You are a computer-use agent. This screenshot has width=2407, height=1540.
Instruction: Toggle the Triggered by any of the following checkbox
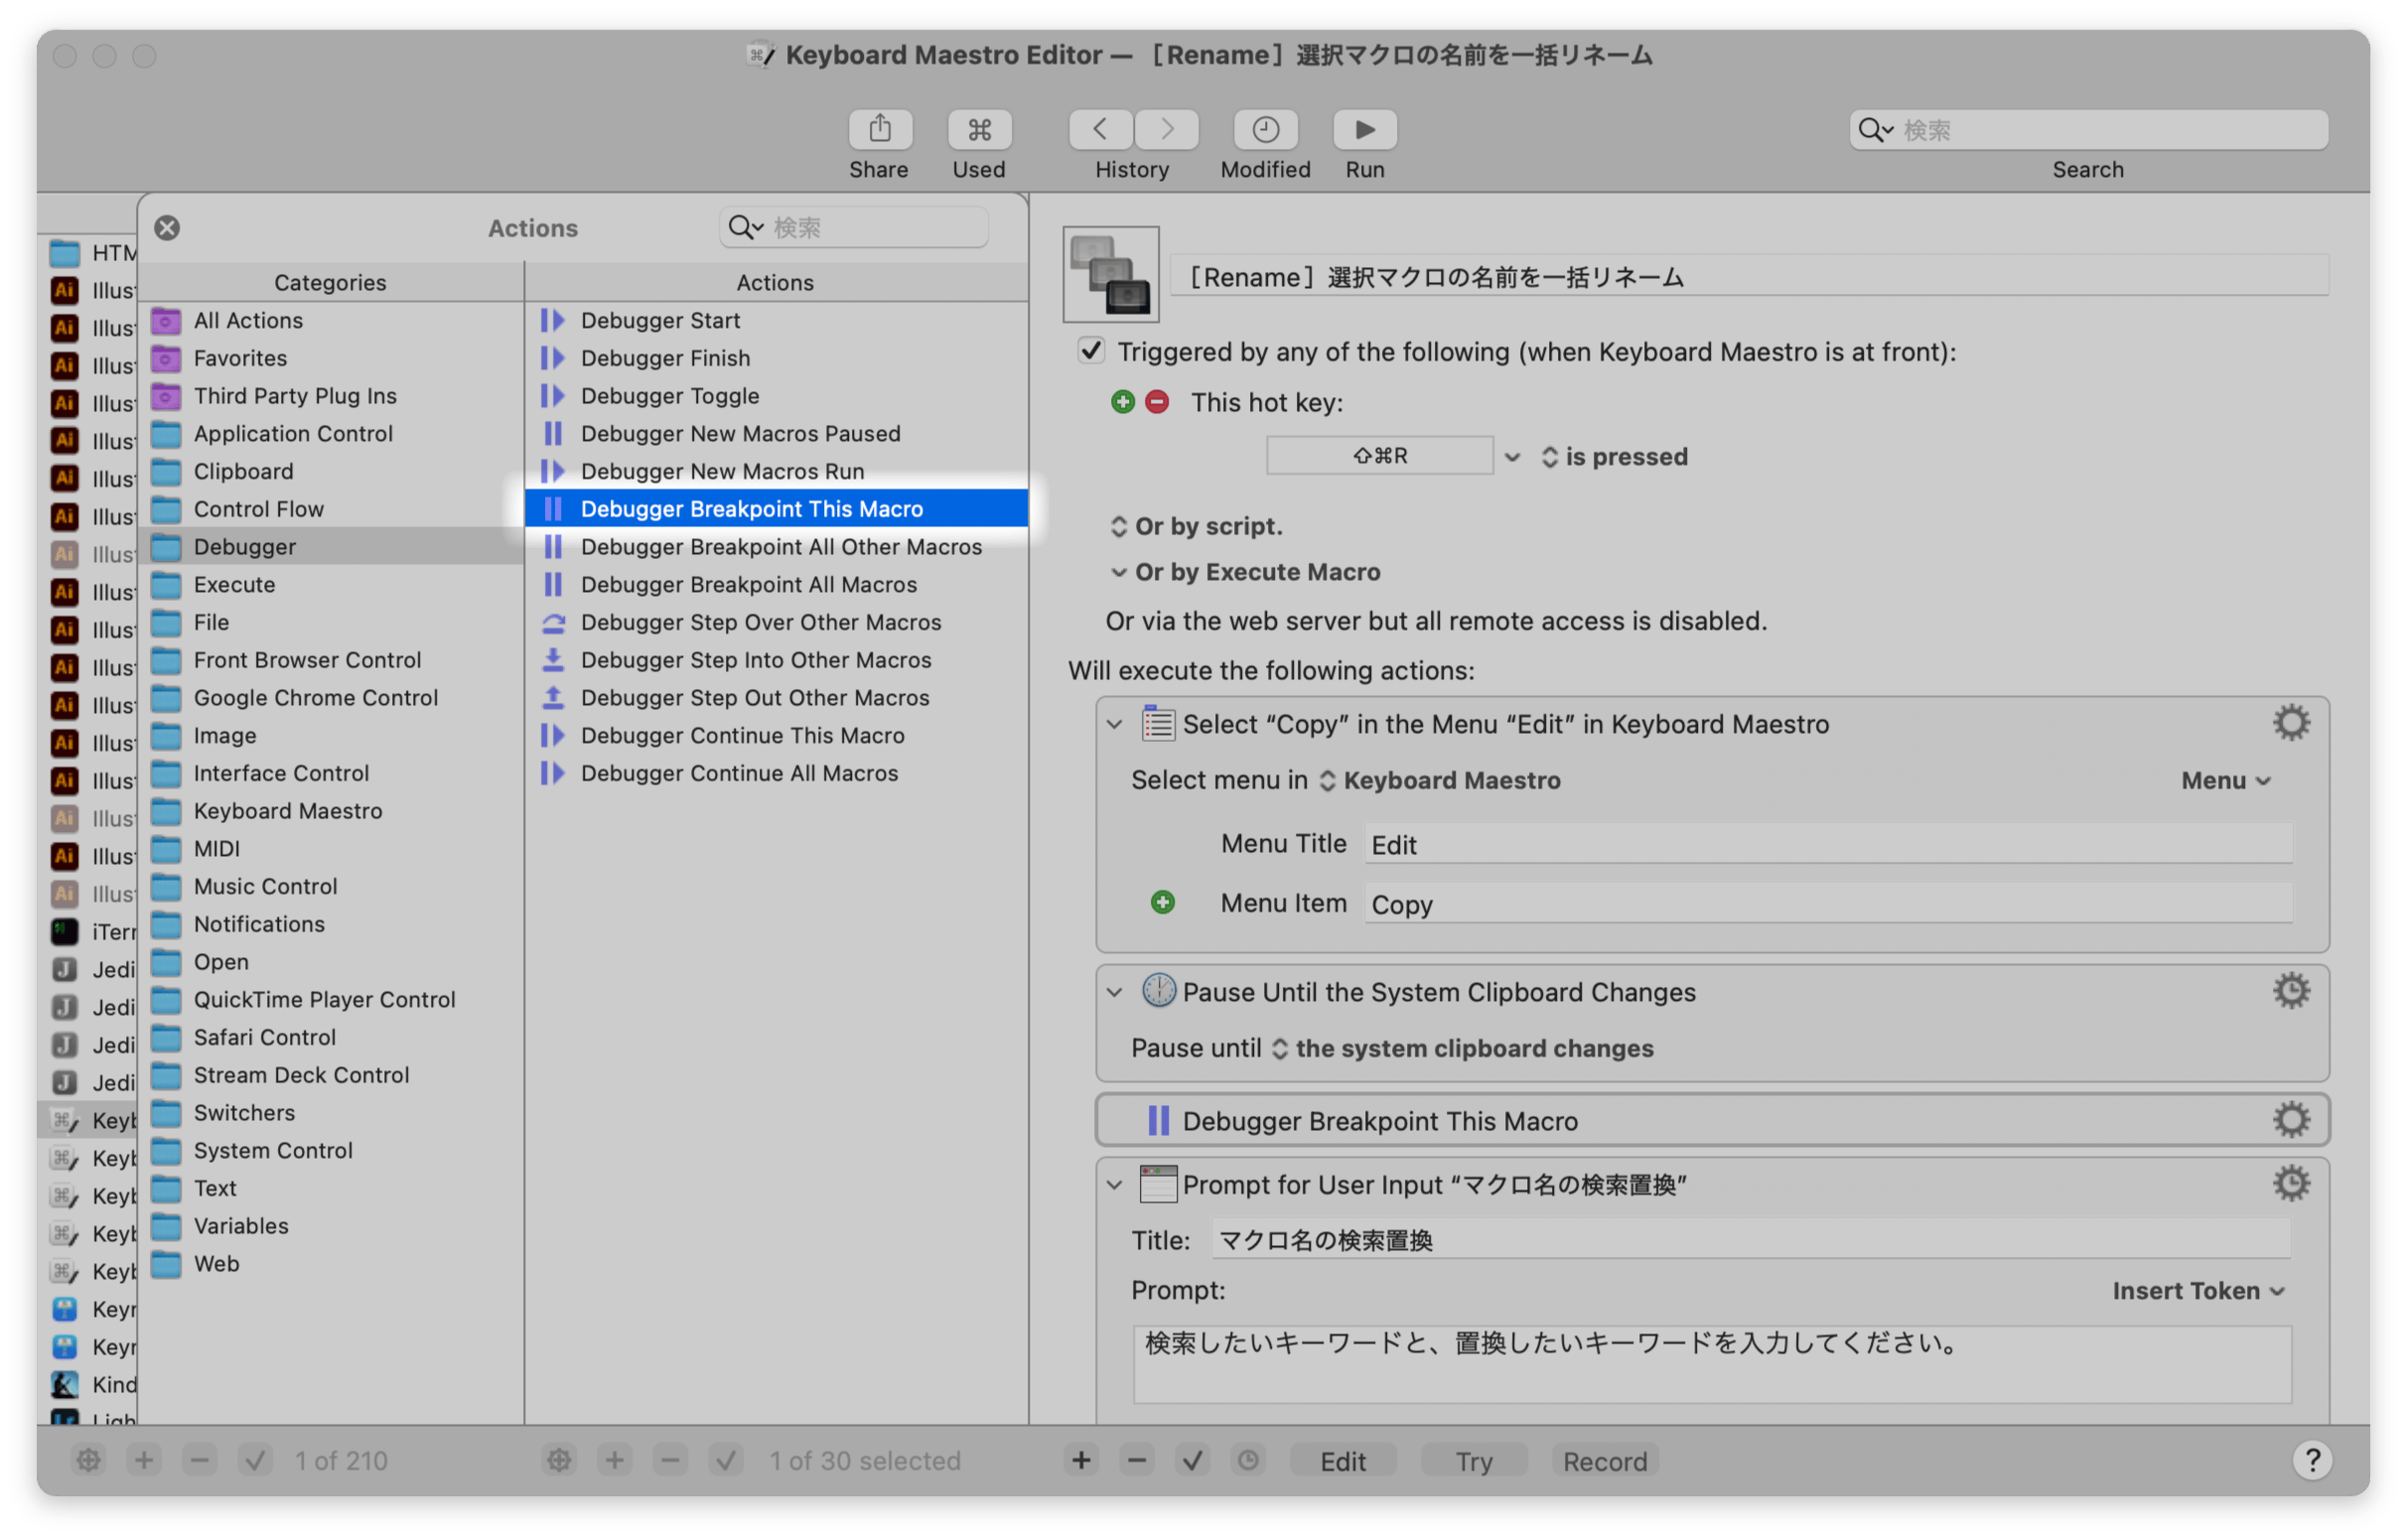(x=1090, y=351)
